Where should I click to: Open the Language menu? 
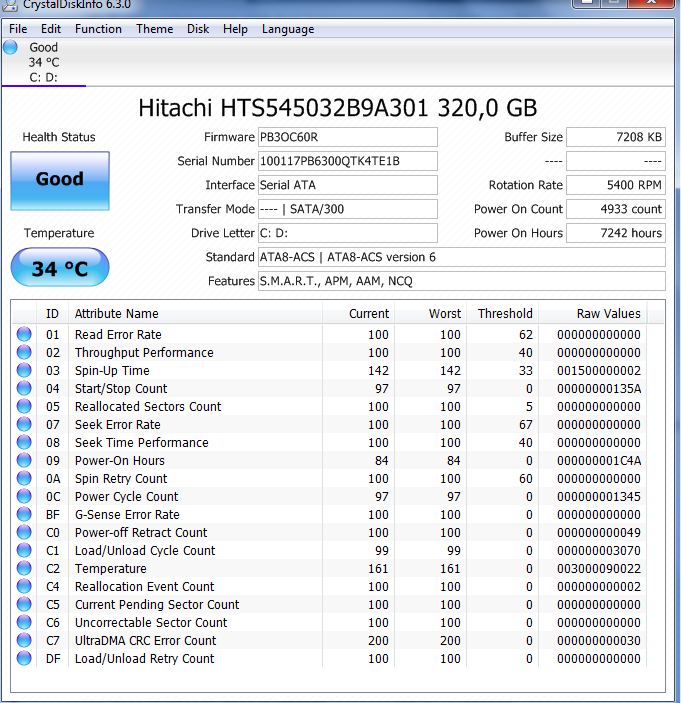point(288,29)
